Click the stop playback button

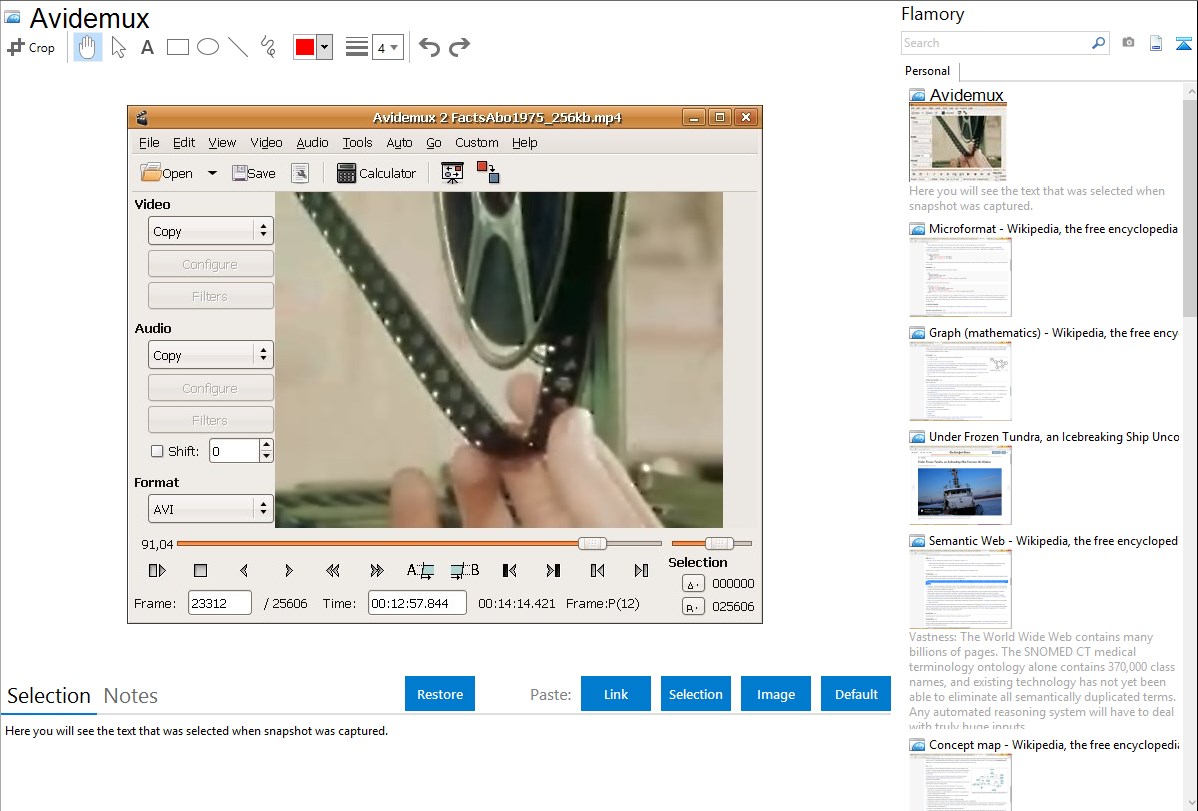[200, 570]
